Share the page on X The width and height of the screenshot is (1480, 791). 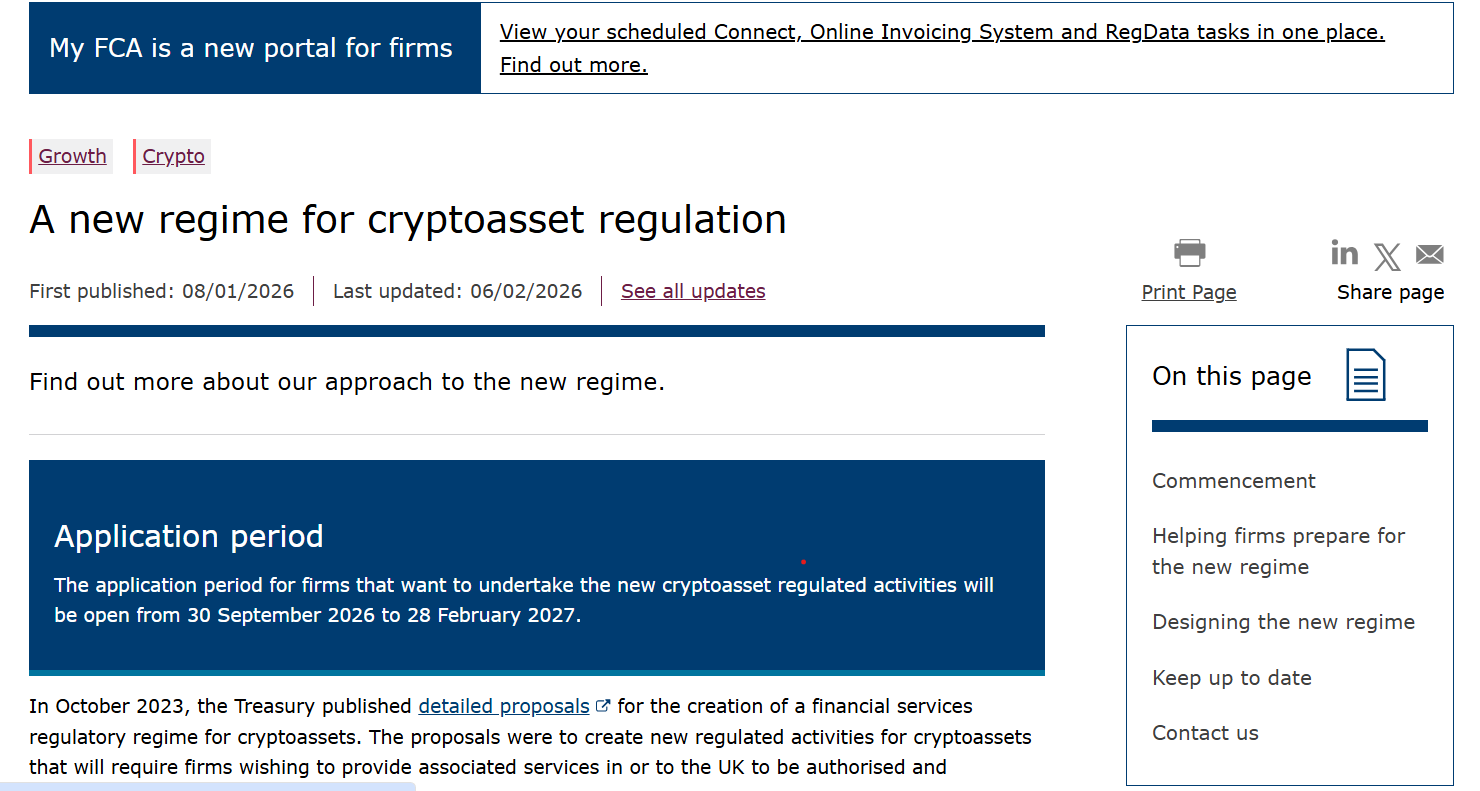coord(1387,256)
